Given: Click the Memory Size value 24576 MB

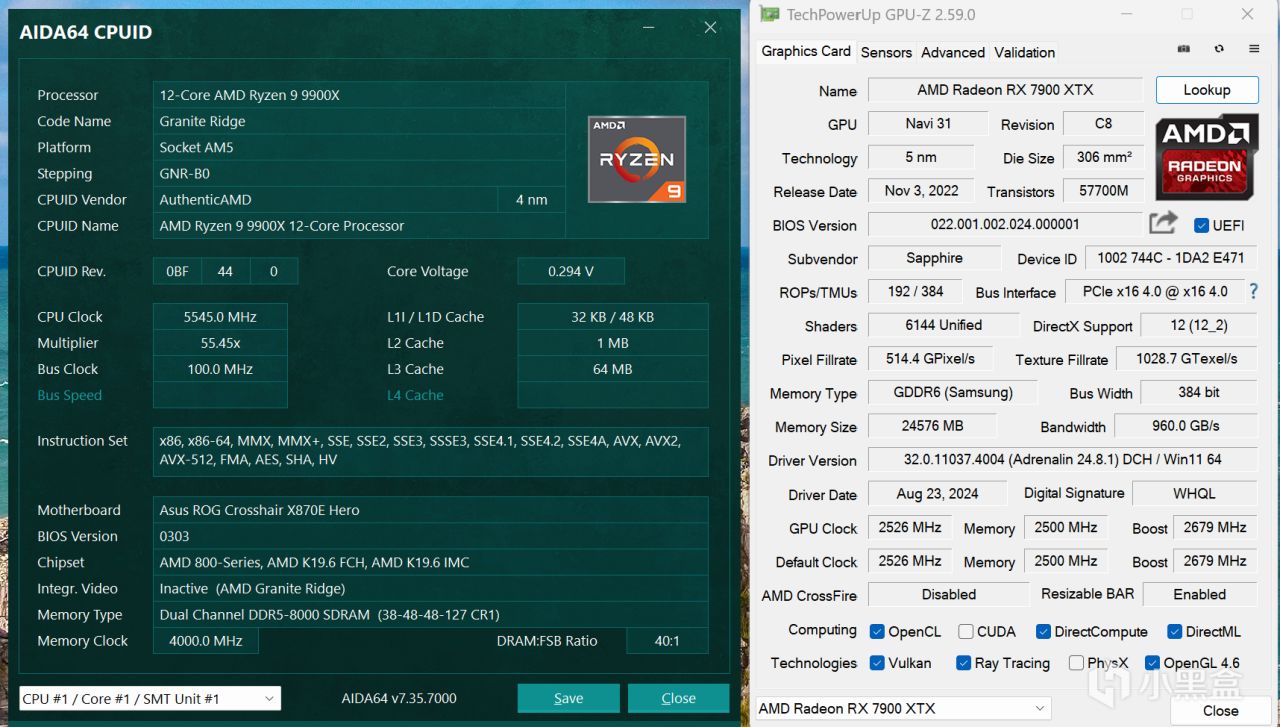Looking at the screenshot, I should point(932,426).
